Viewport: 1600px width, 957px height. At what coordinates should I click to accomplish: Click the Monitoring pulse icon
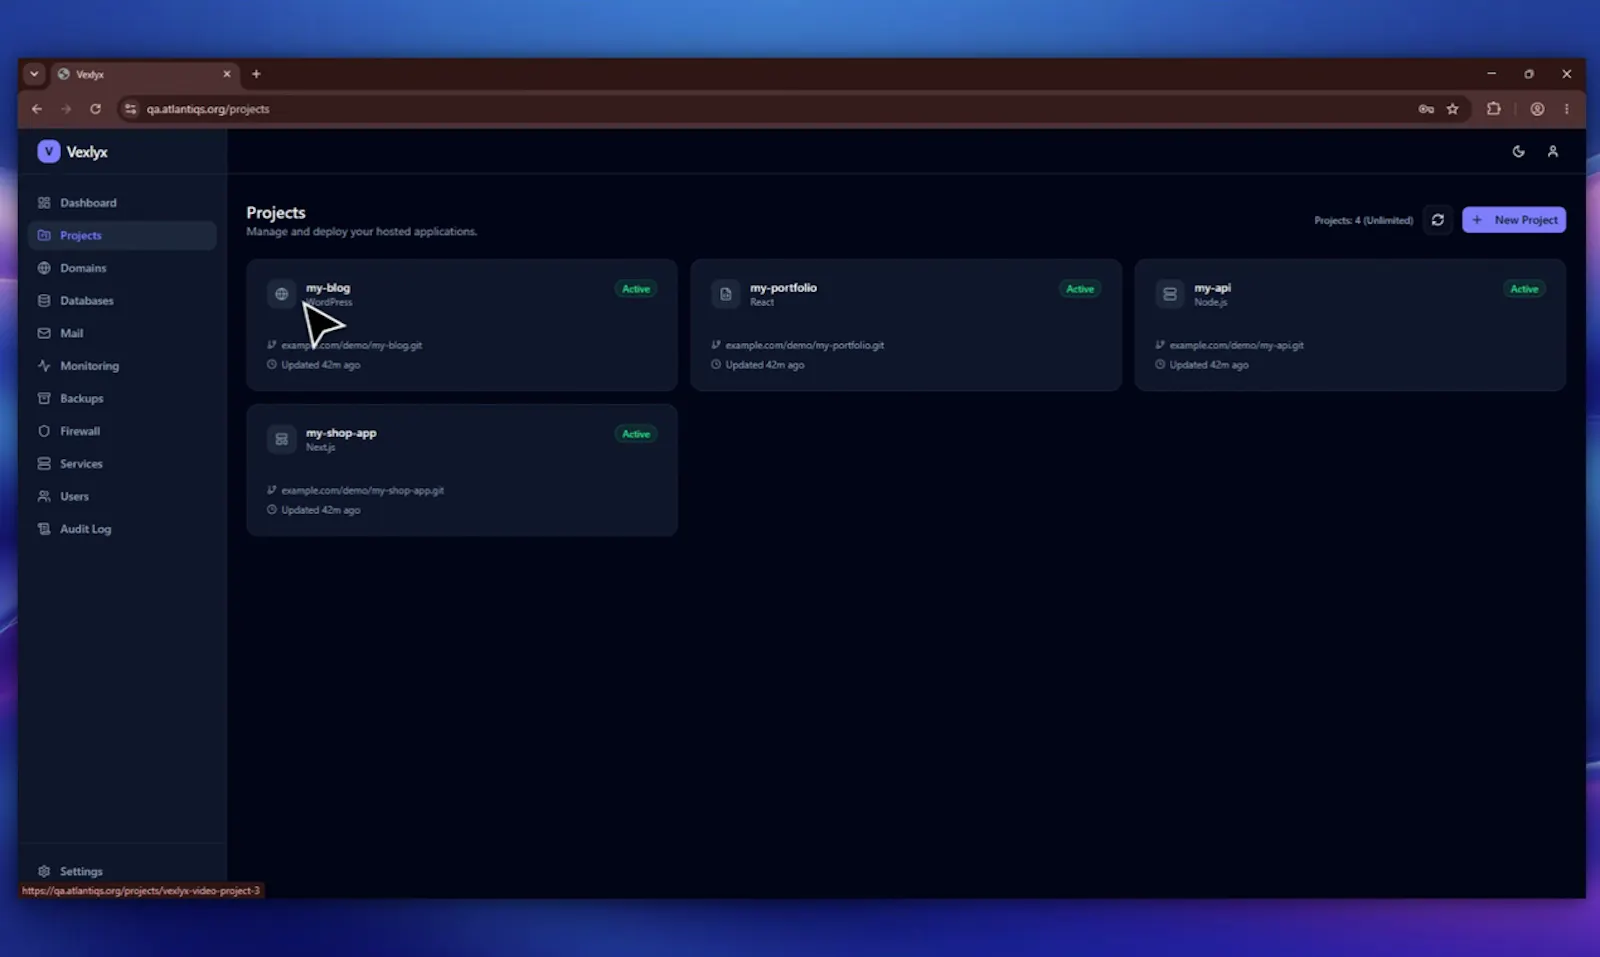(x=44, y=366)
